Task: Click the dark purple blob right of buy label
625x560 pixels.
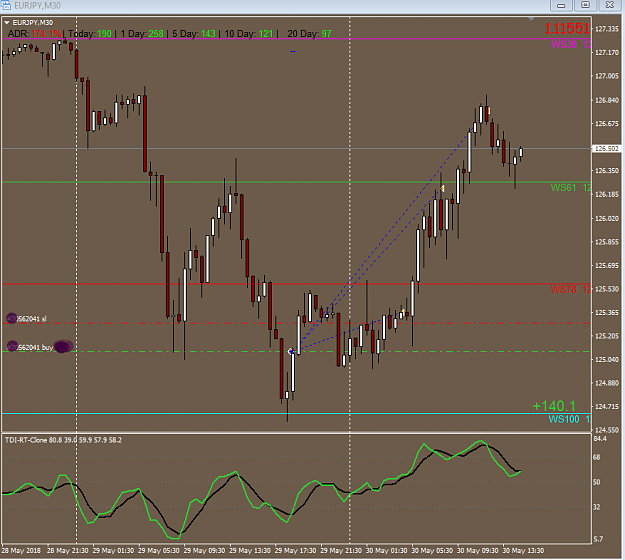Action: click(x=63, y=346)
